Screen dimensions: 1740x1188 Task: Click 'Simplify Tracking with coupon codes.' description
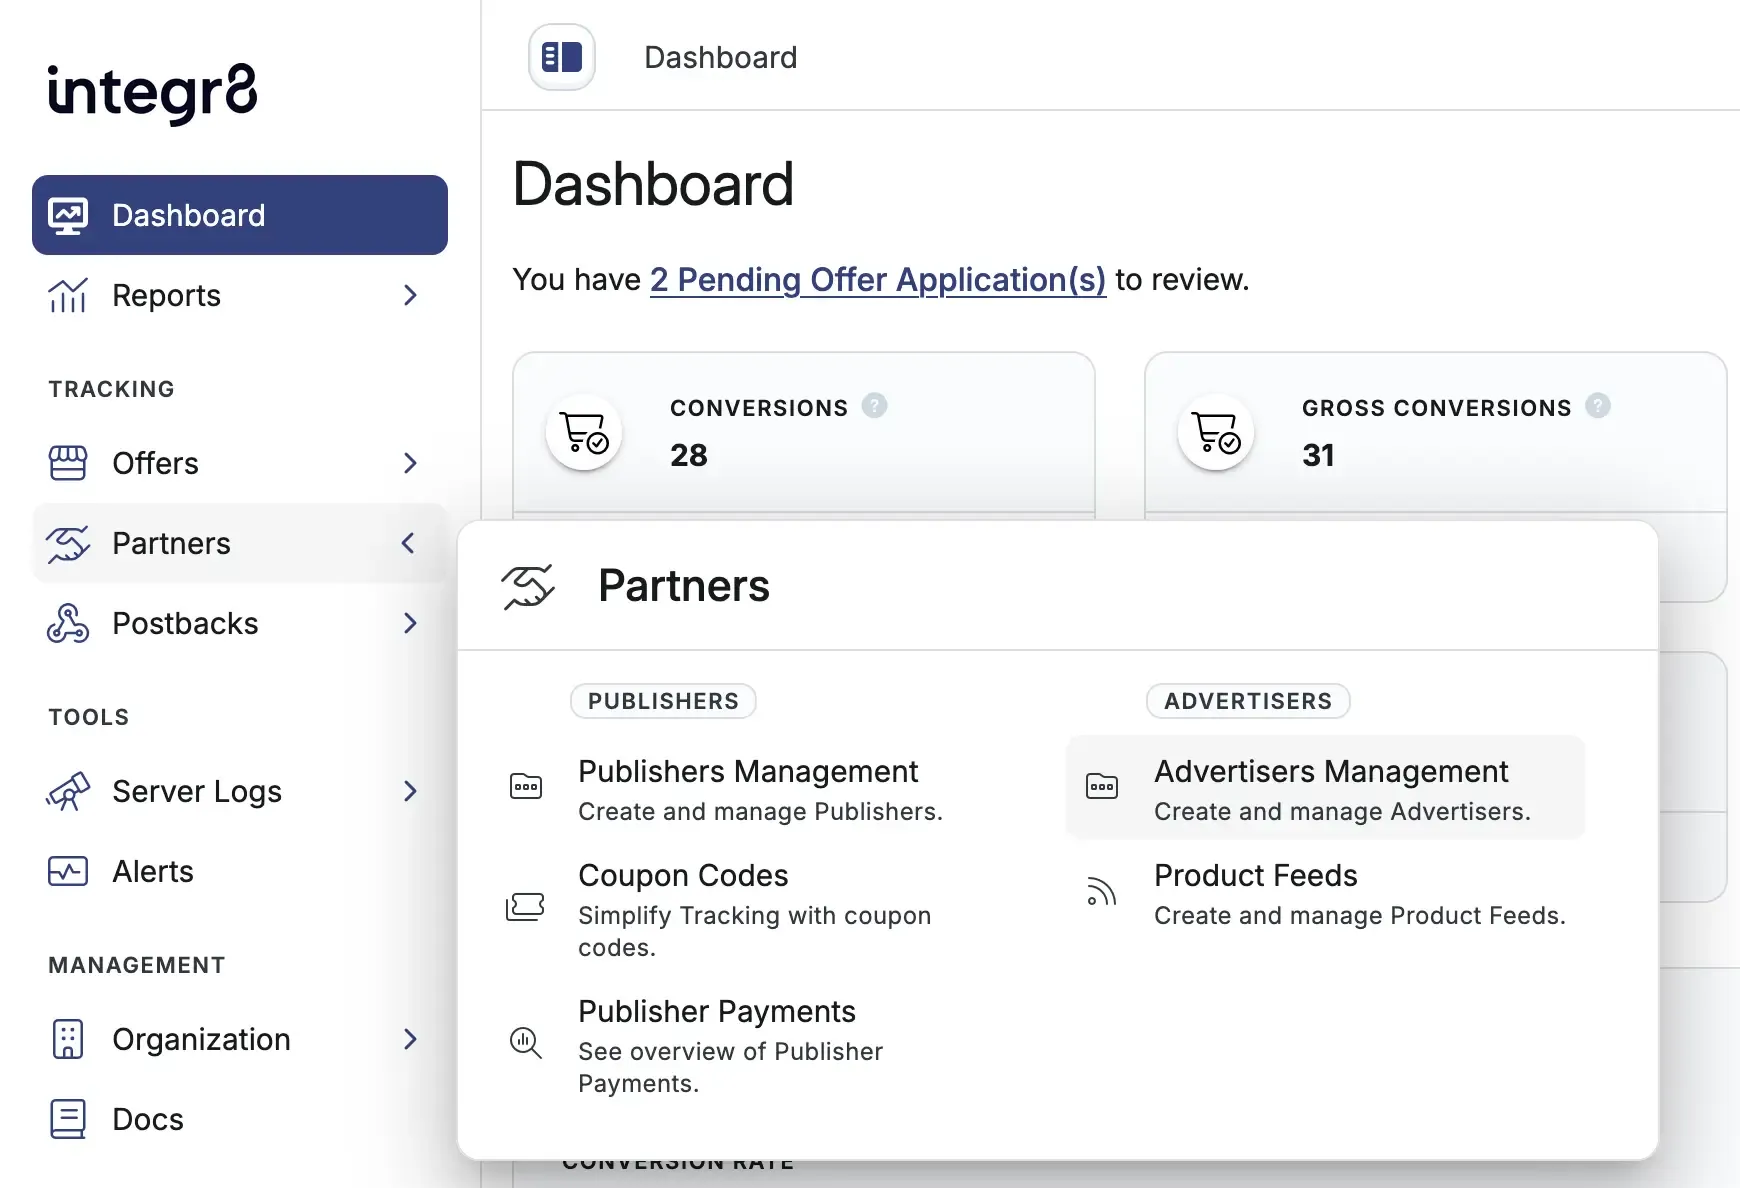[x=755, y=931]
